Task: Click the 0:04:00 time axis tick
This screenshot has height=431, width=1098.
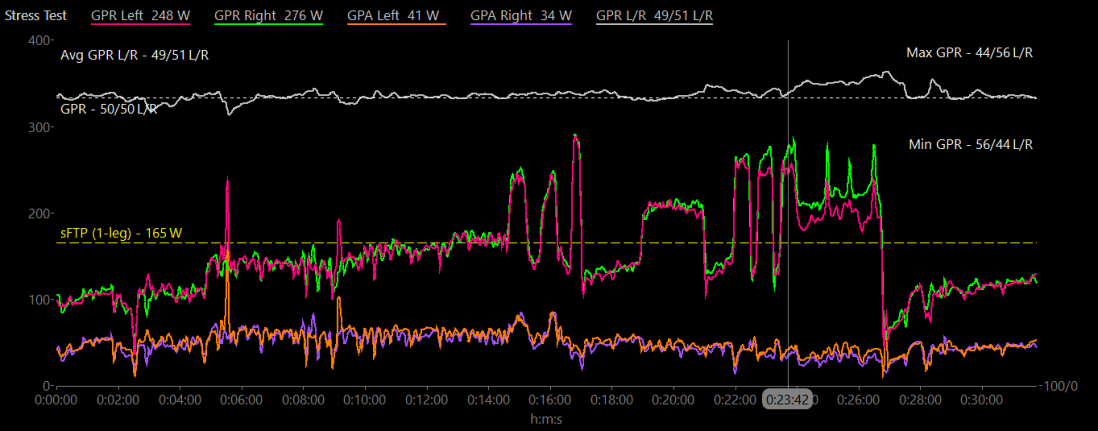Action: tap(180, 399)
